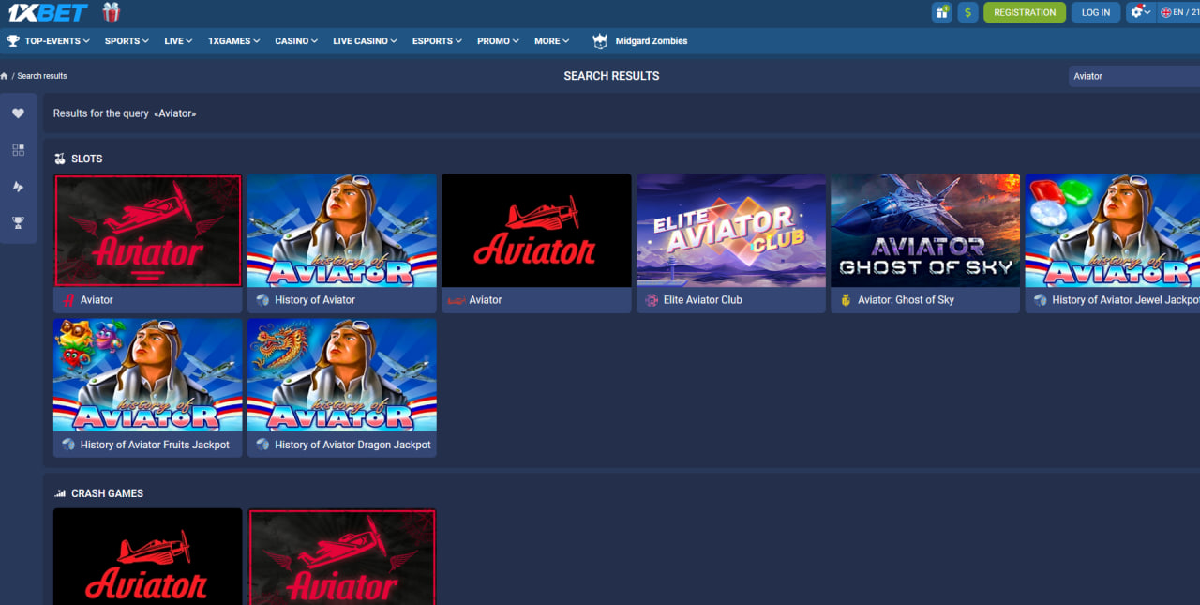Open the red gift box promo icon
Viewport: 1200px width, 605px height.
[111, 13]
